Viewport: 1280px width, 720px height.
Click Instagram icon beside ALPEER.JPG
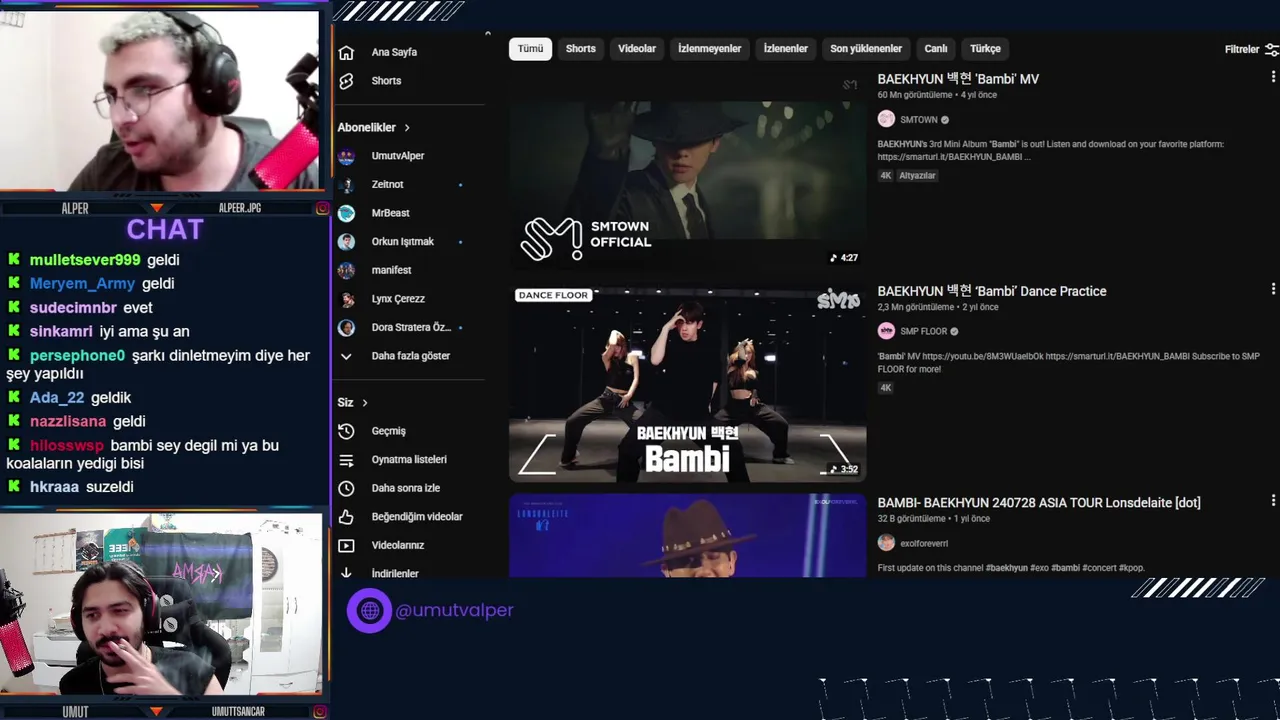click(x=322, y=208)
